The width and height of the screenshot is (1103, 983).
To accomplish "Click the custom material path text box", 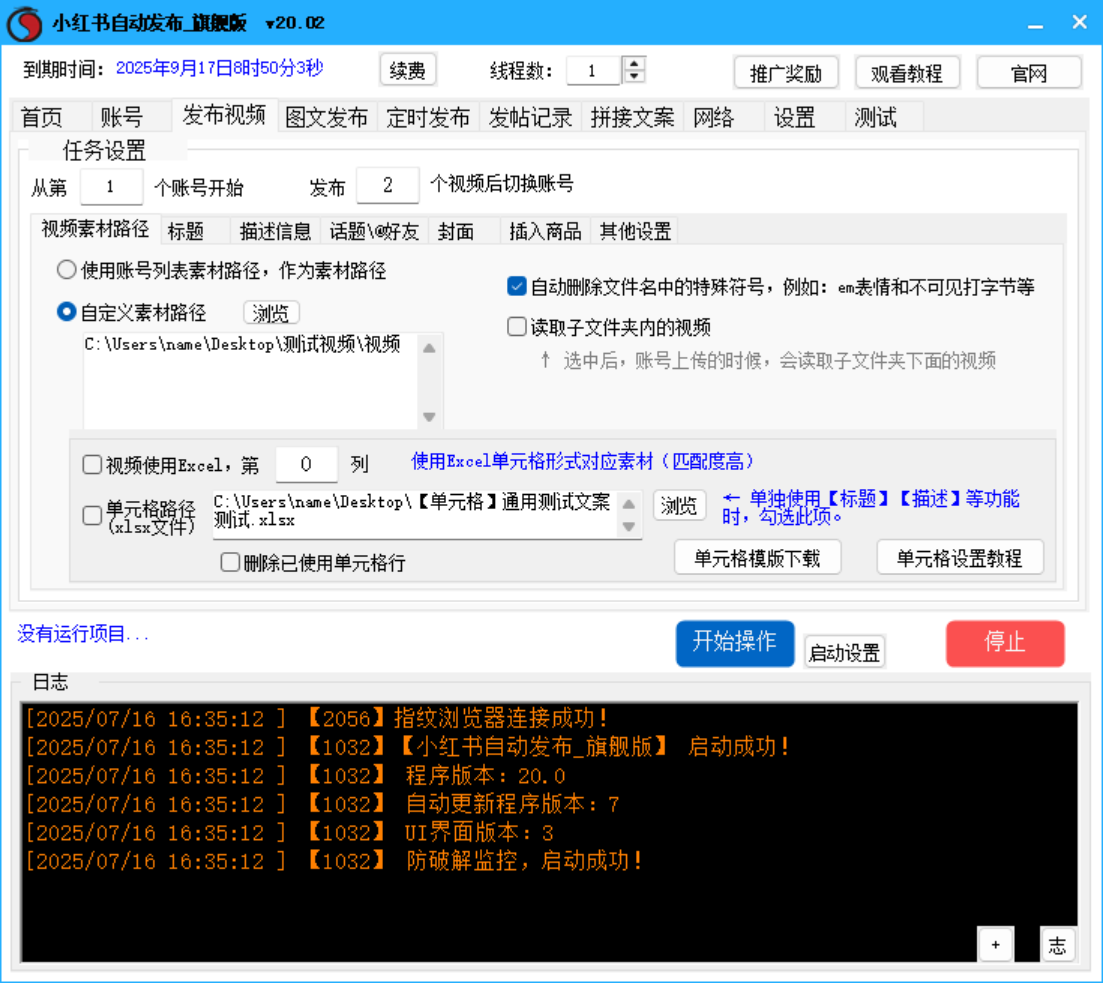I will point(252,381).
